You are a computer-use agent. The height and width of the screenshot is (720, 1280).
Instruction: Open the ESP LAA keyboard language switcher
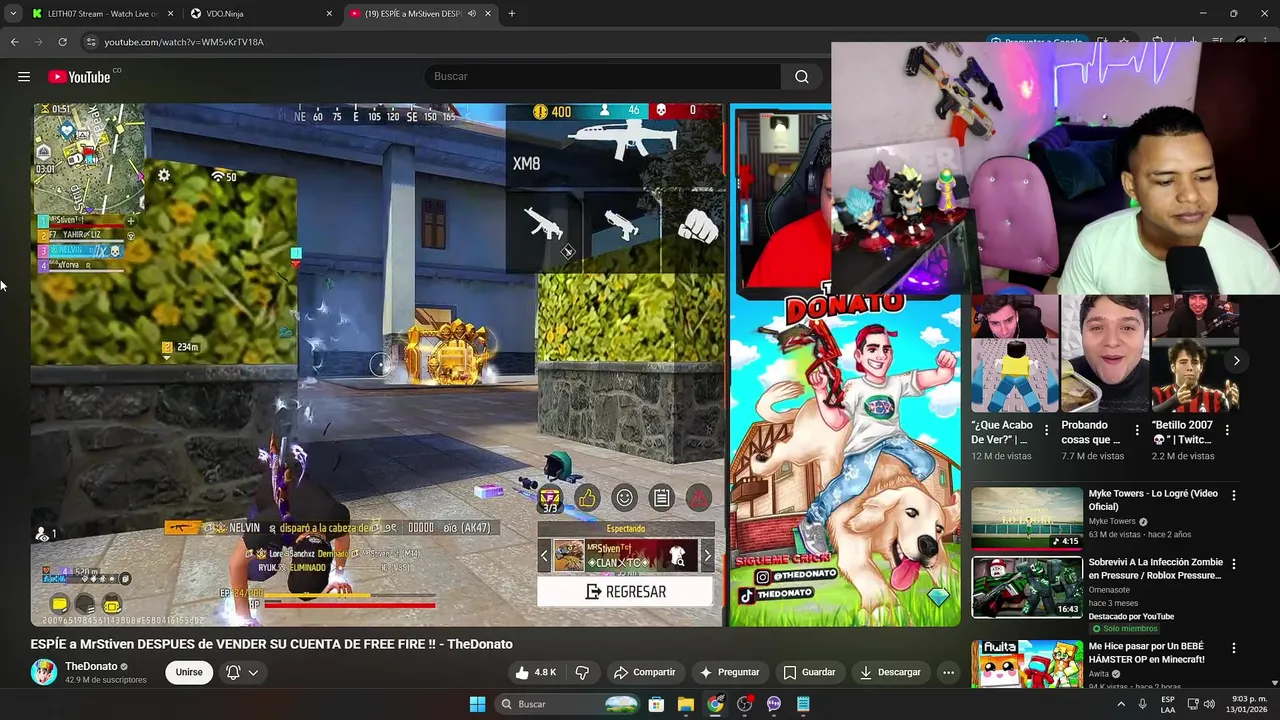(x=1168, y=704)
